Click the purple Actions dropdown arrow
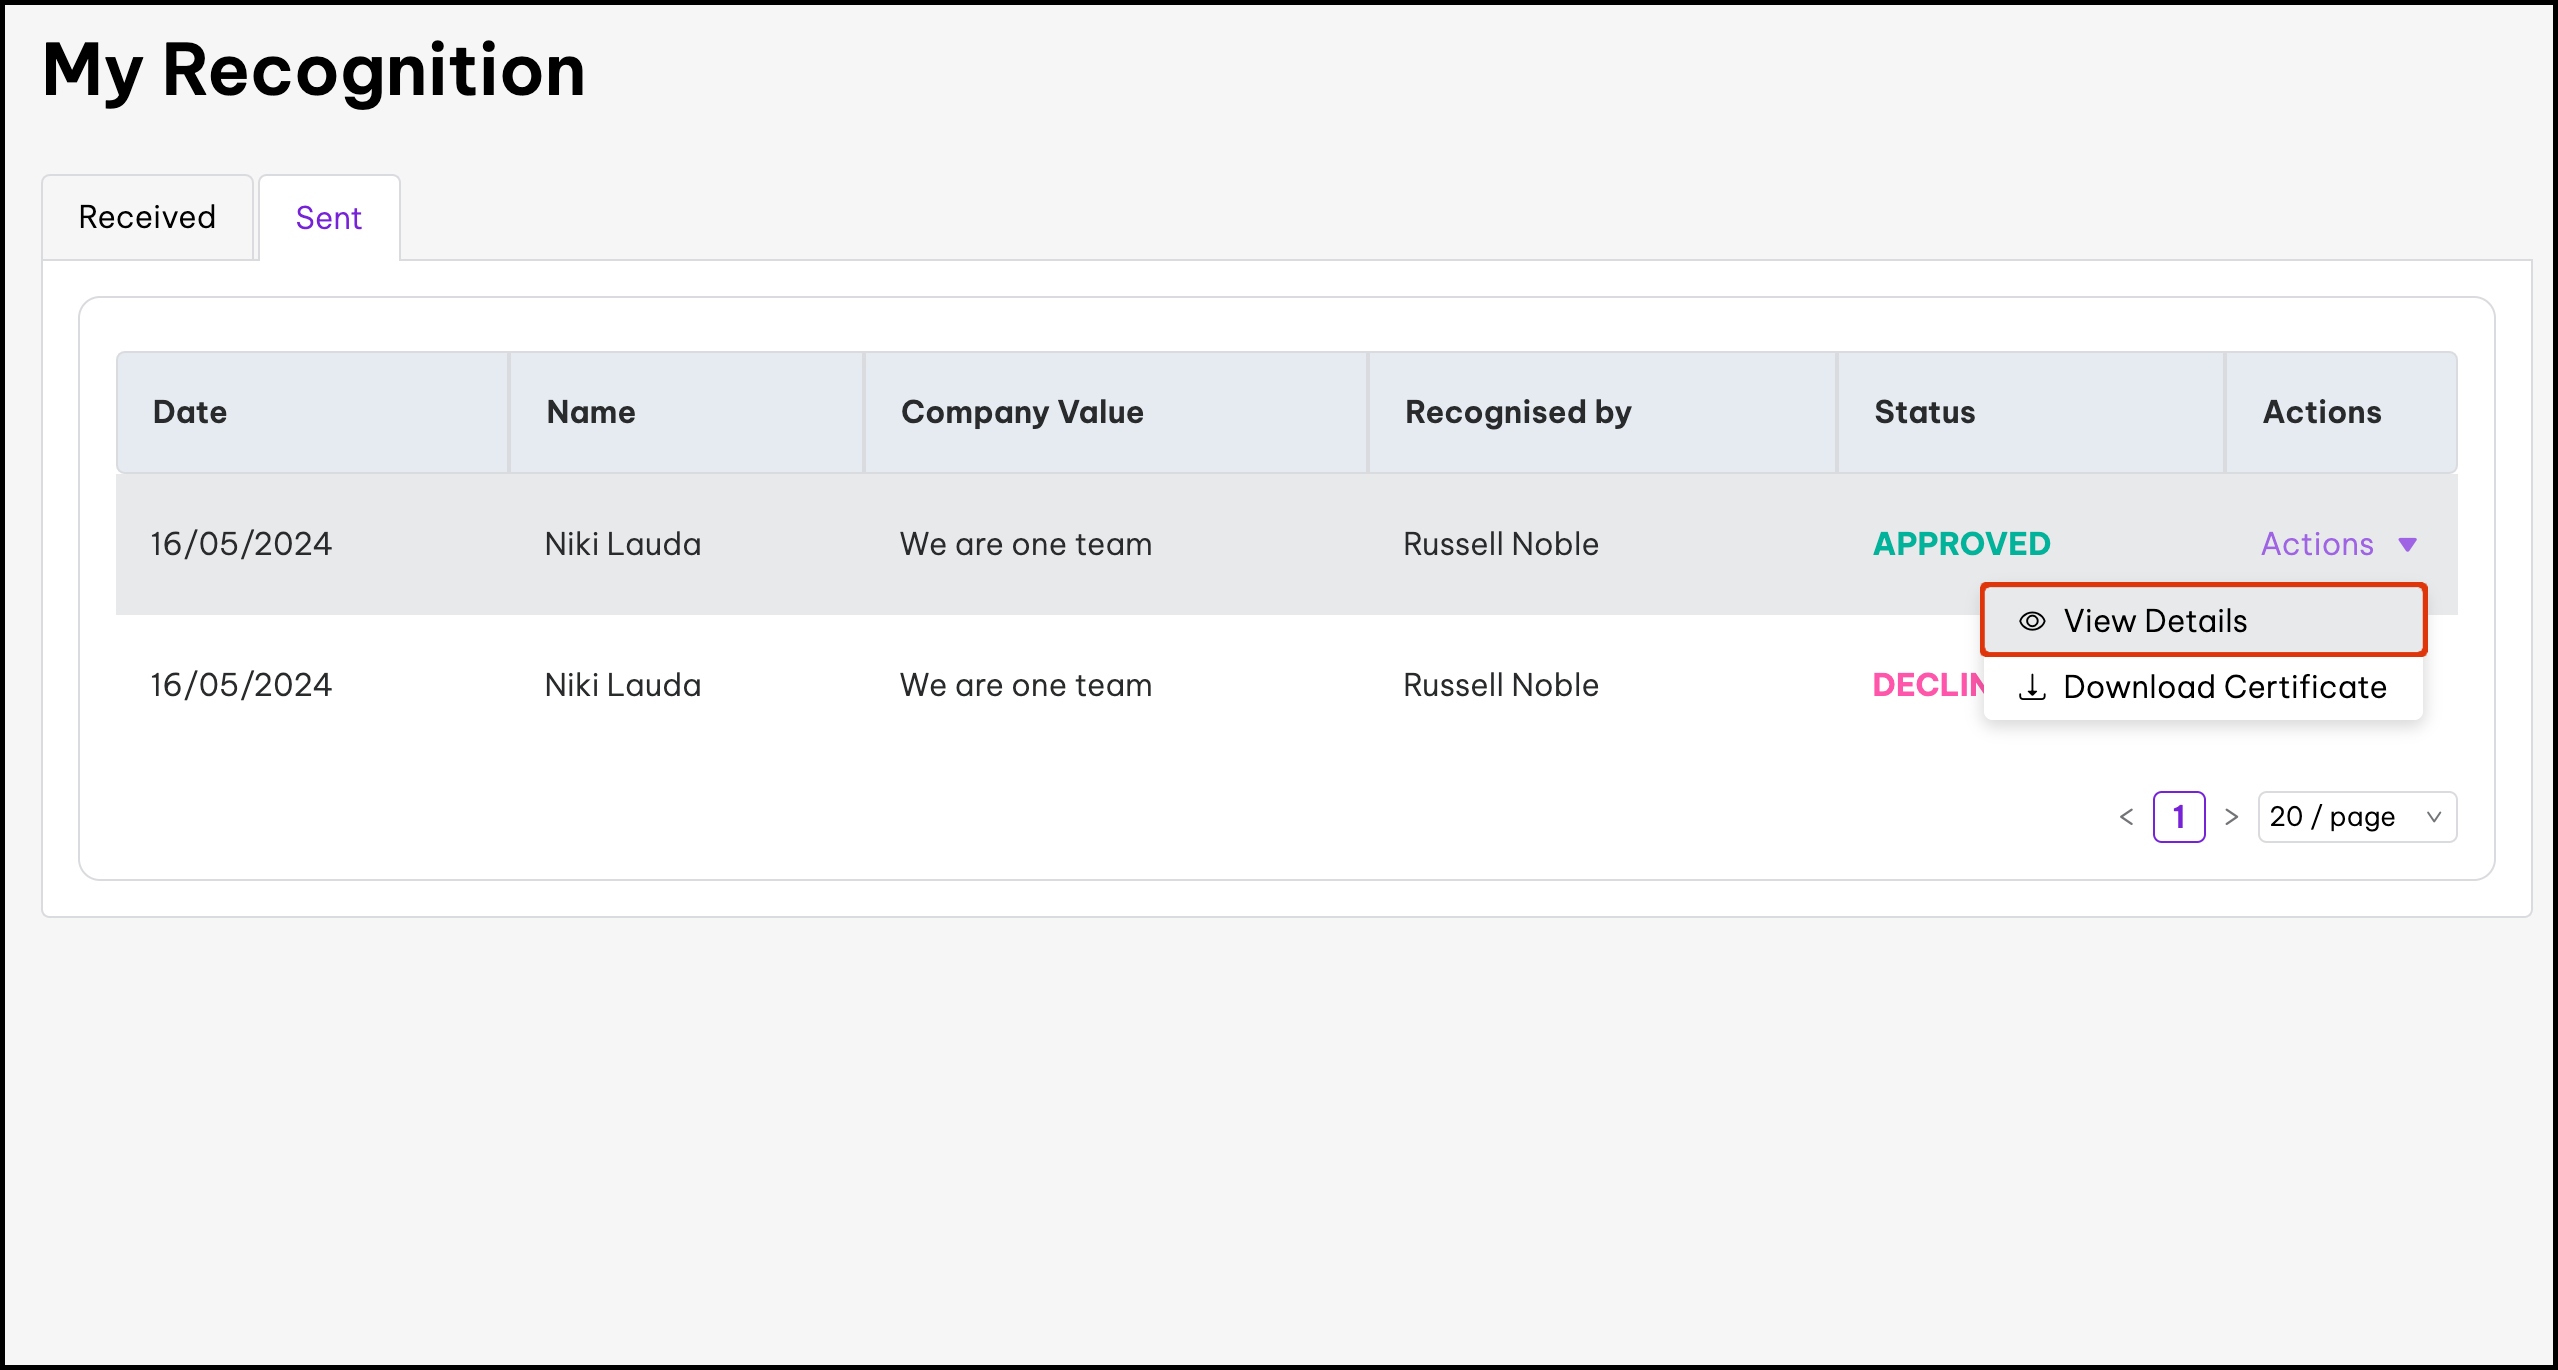Viewport: 2558px width, 1370px height. (2407, 545)
